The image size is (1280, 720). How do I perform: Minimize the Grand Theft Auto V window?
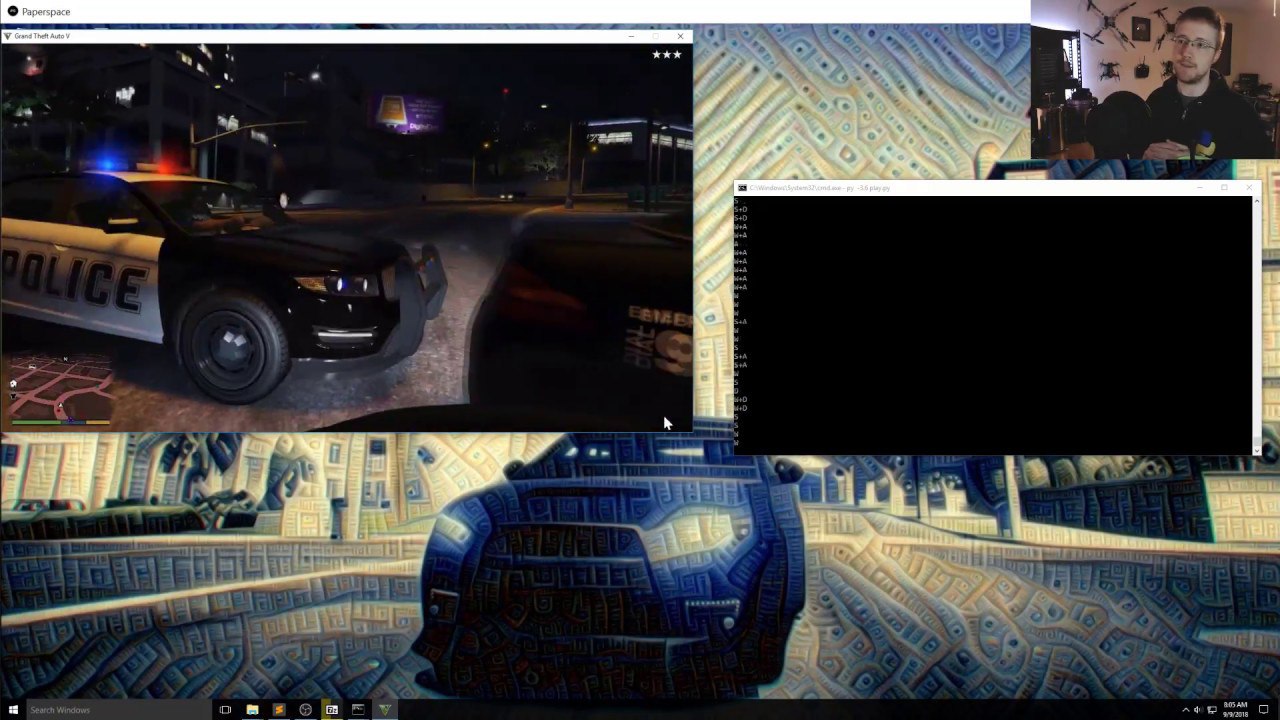tap(631, 36)
